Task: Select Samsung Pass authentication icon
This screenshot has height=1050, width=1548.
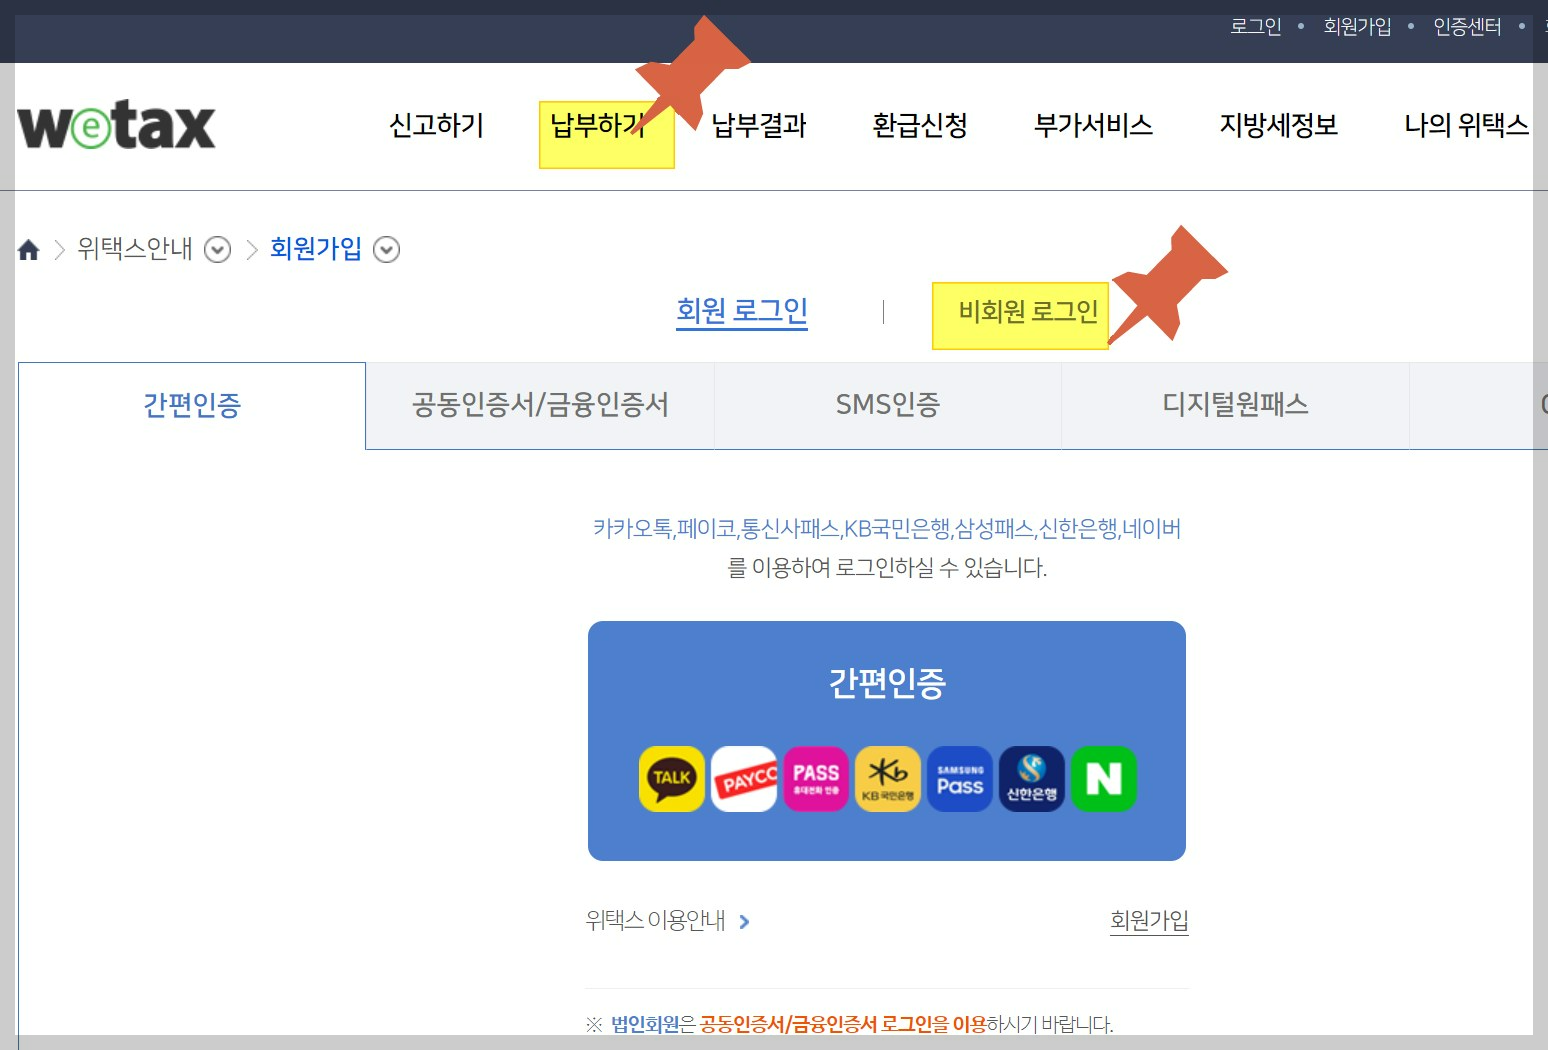Action: tap(959, 779)
